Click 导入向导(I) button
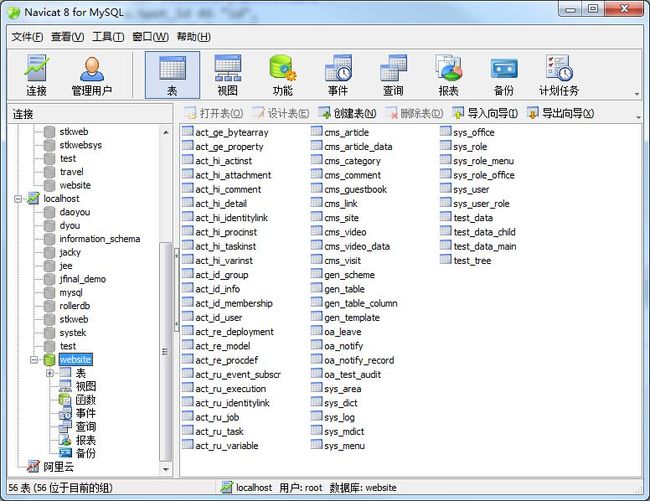The height and width of the screenshot is (501, 650). (x=485, y=113)
